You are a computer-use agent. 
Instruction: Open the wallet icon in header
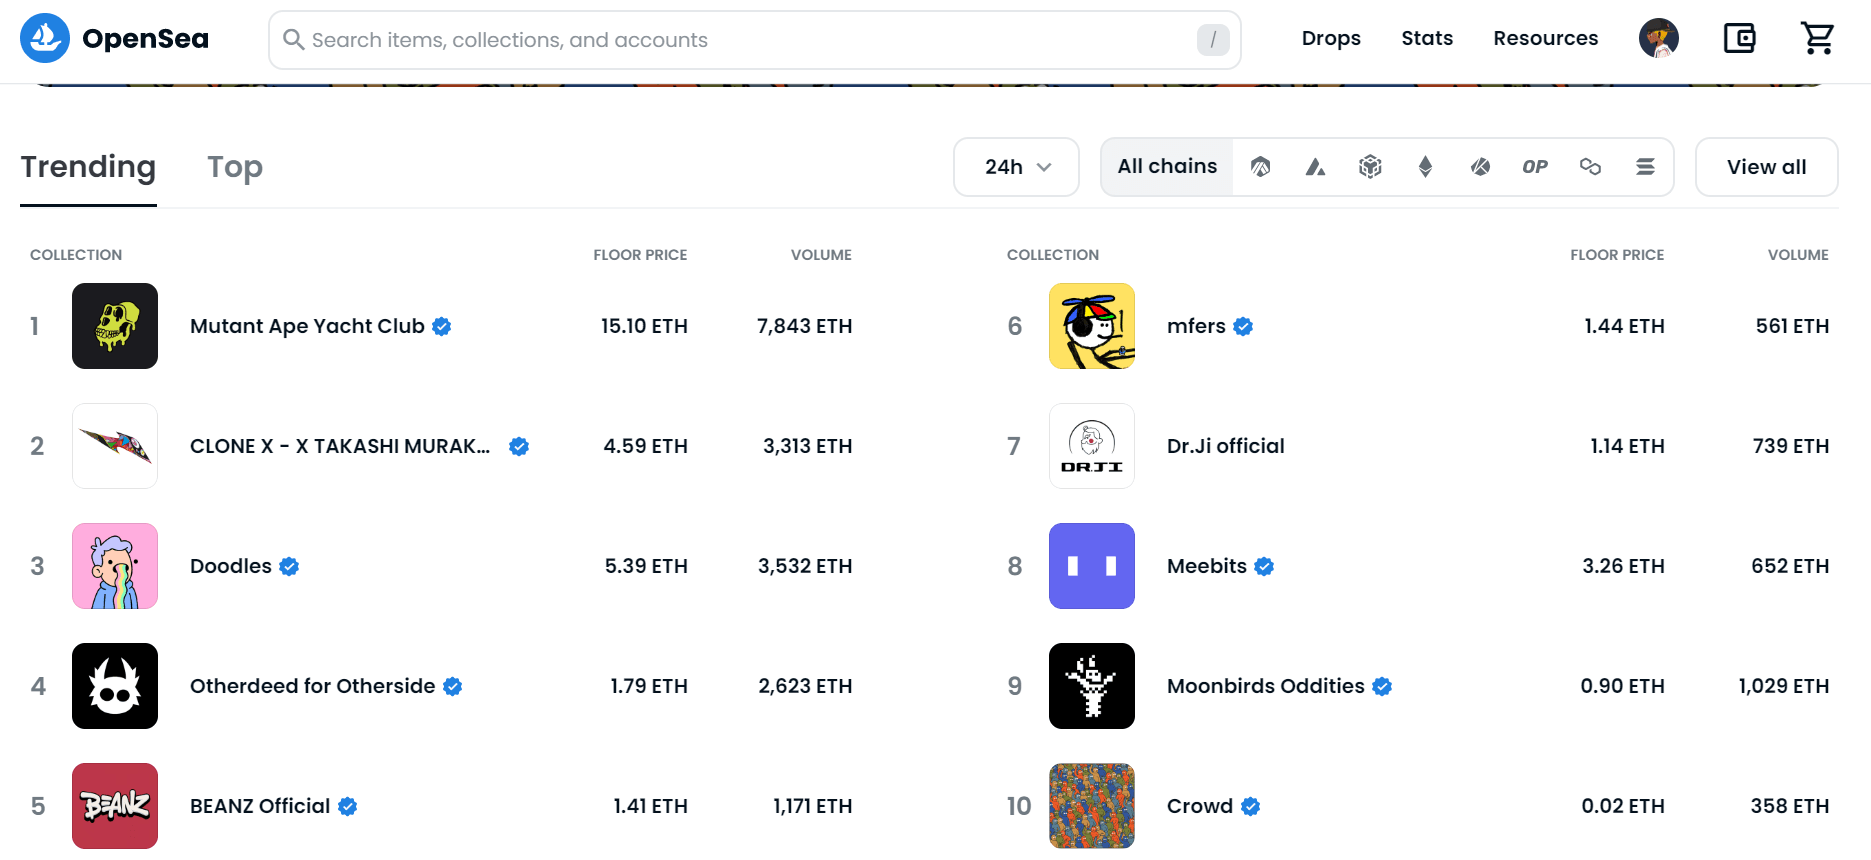click(1739, 39)
